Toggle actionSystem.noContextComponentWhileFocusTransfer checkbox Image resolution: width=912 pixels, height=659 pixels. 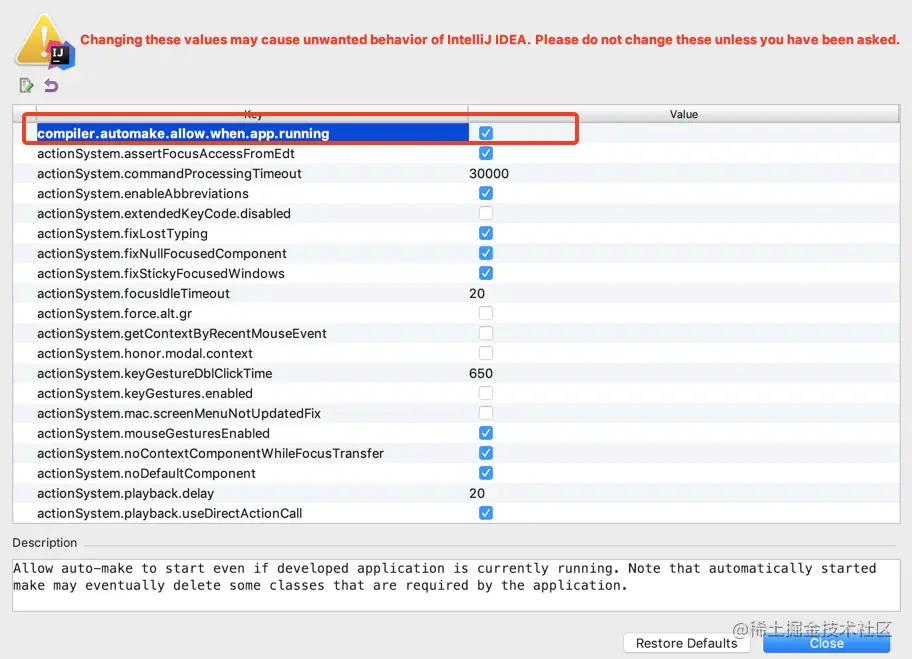(486, 453)
